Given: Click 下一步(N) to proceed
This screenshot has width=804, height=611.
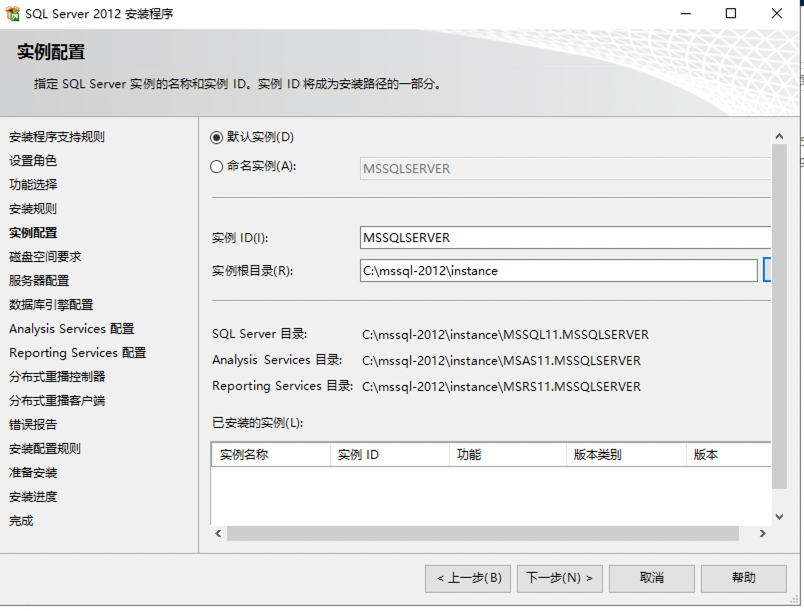Looking at the screenshot, I should click(560, 578).
